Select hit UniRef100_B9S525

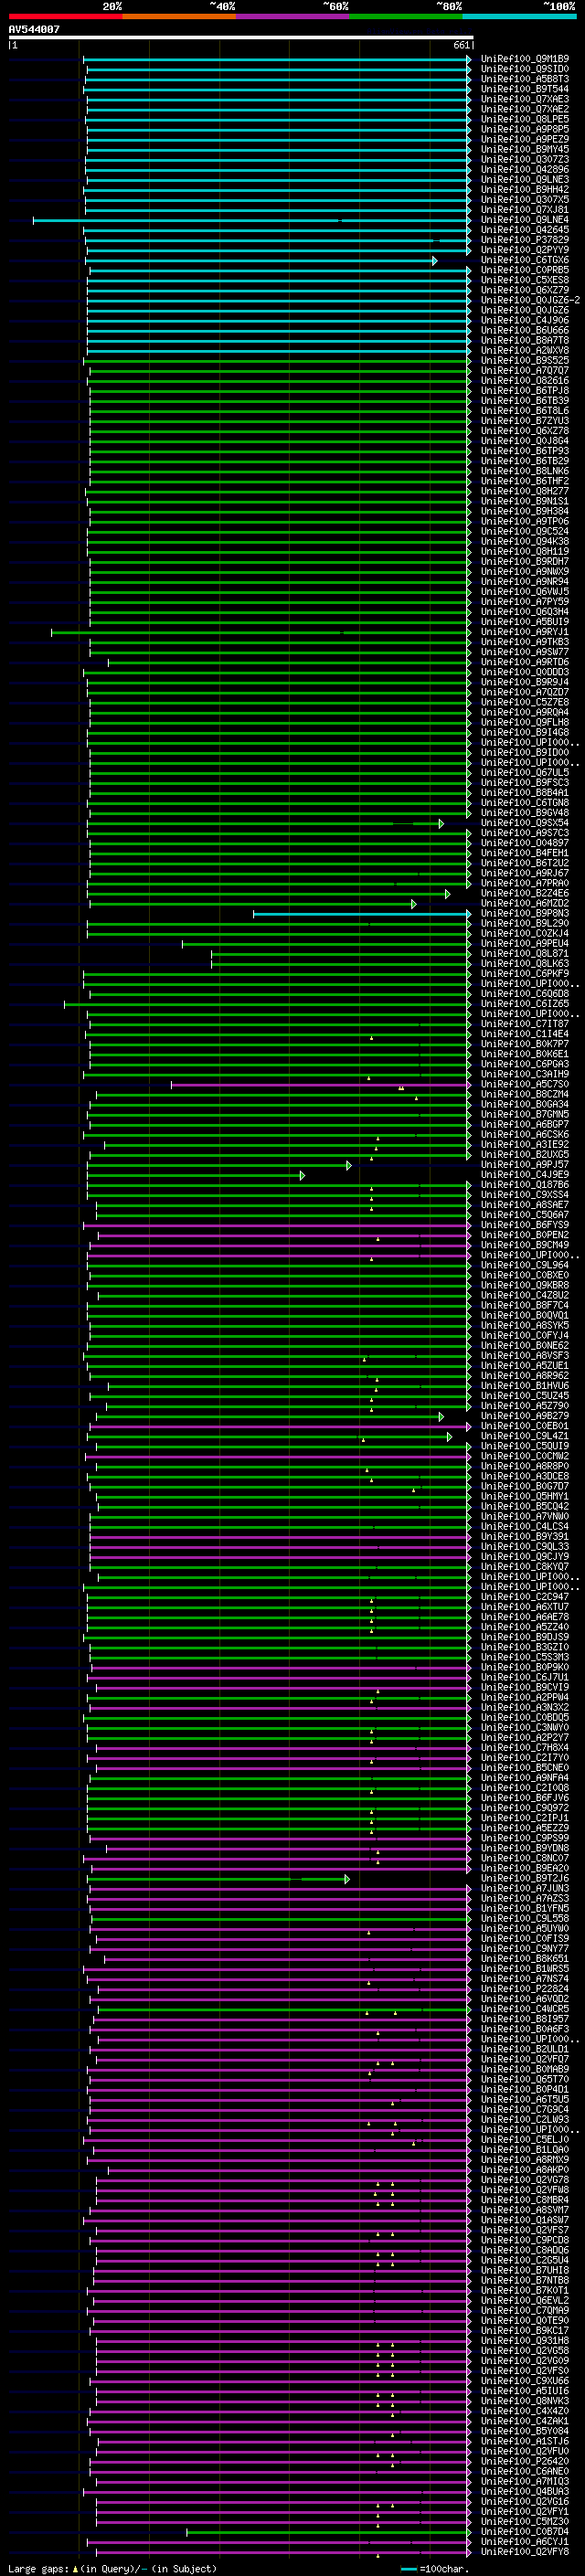pyautogui.click(x=525, y=361)
